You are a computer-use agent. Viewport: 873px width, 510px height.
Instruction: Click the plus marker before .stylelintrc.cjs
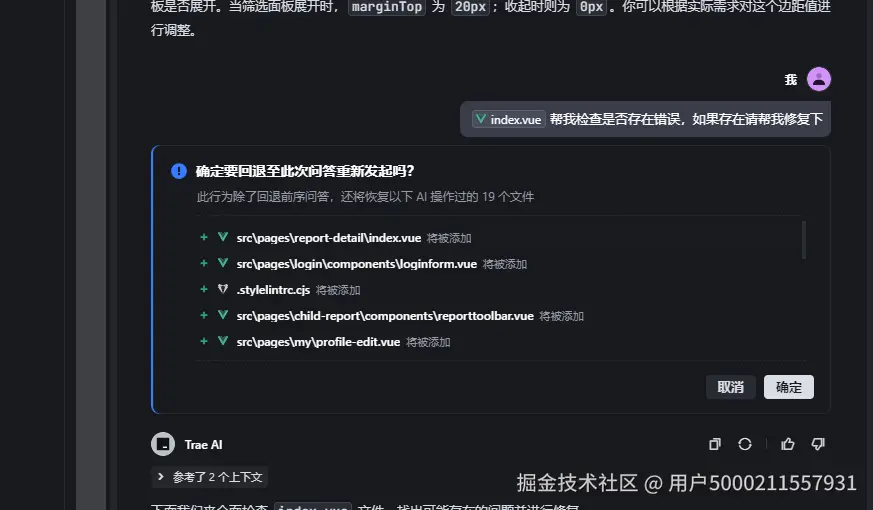204,289
